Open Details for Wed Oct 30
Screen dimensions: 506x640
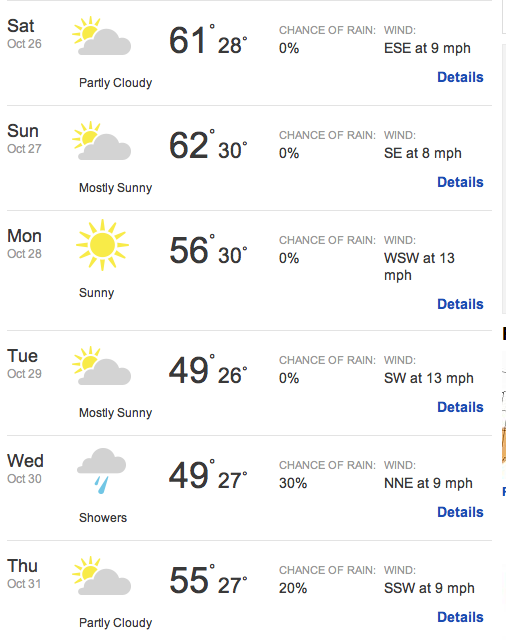click(x=460, y=512)
